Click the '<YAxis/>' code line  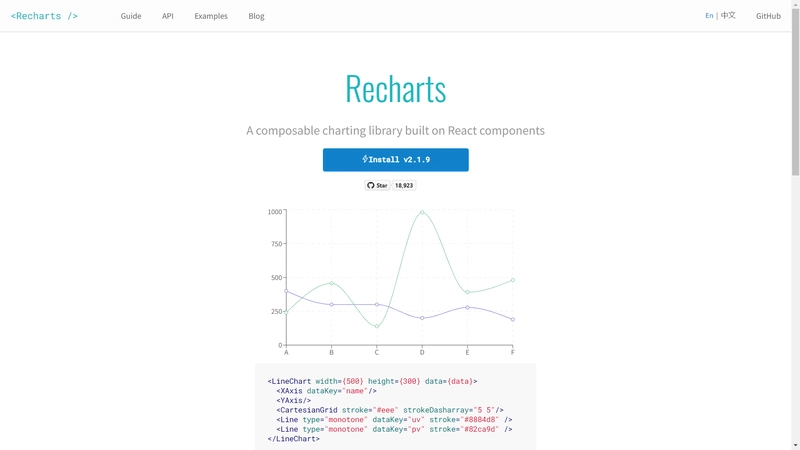pyautogui.click(x=293, y=401)
